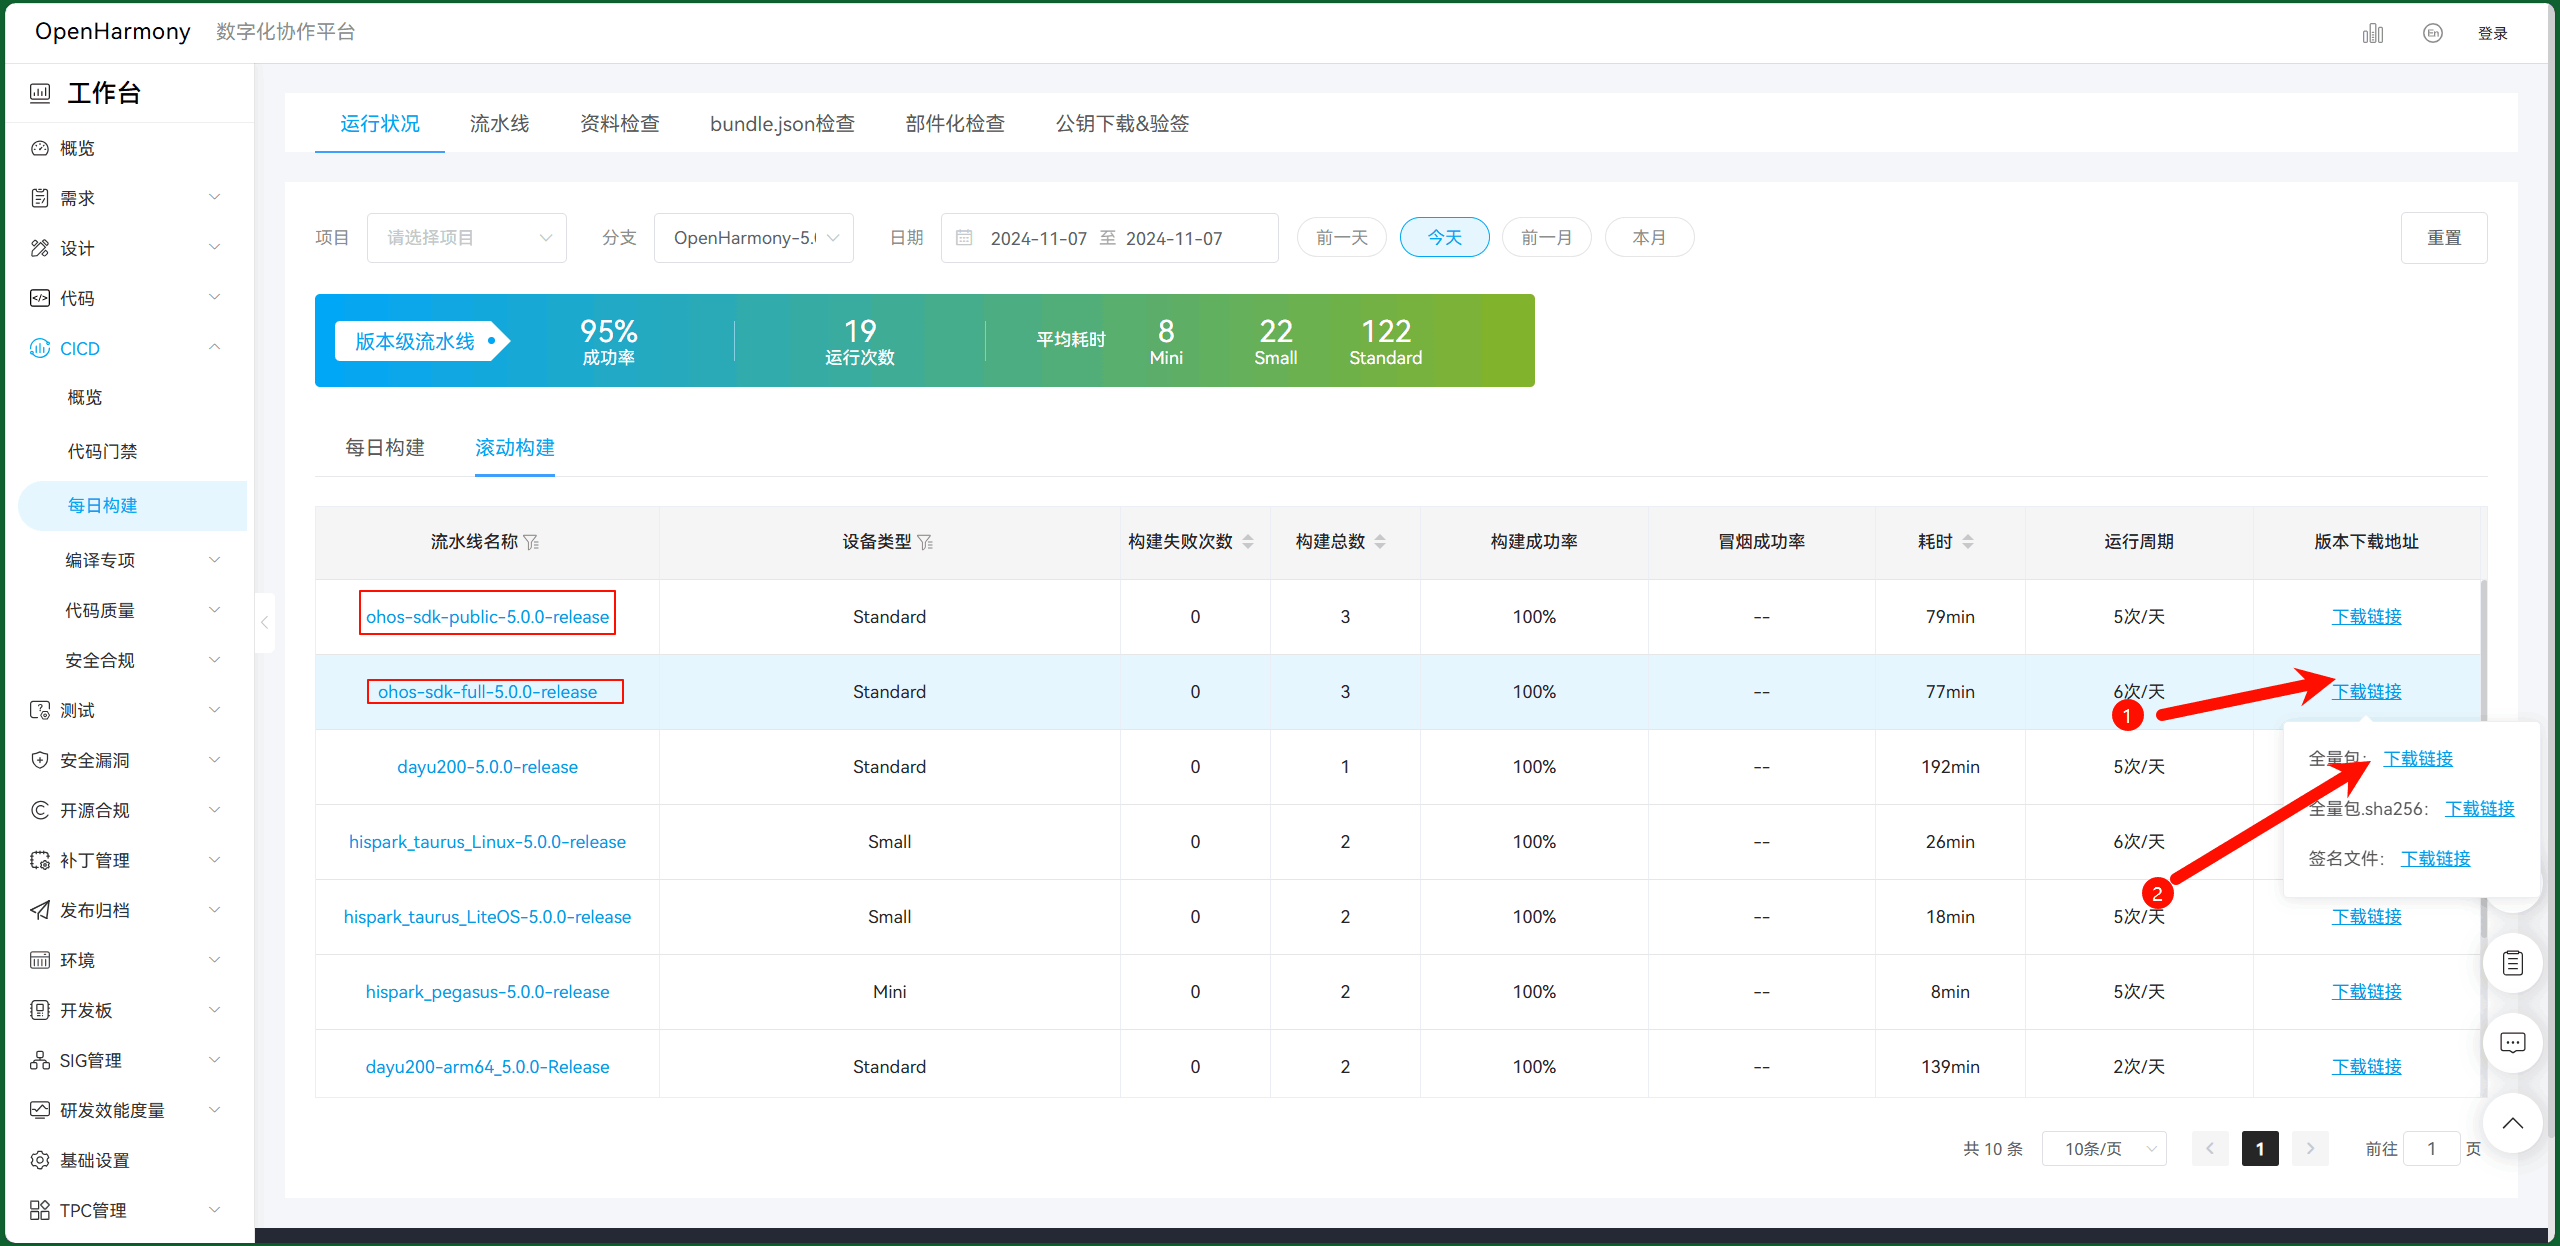The image size is (2560, 1246).
Task: Click the back-to-top arrow button
Action: point(2513,1123)
